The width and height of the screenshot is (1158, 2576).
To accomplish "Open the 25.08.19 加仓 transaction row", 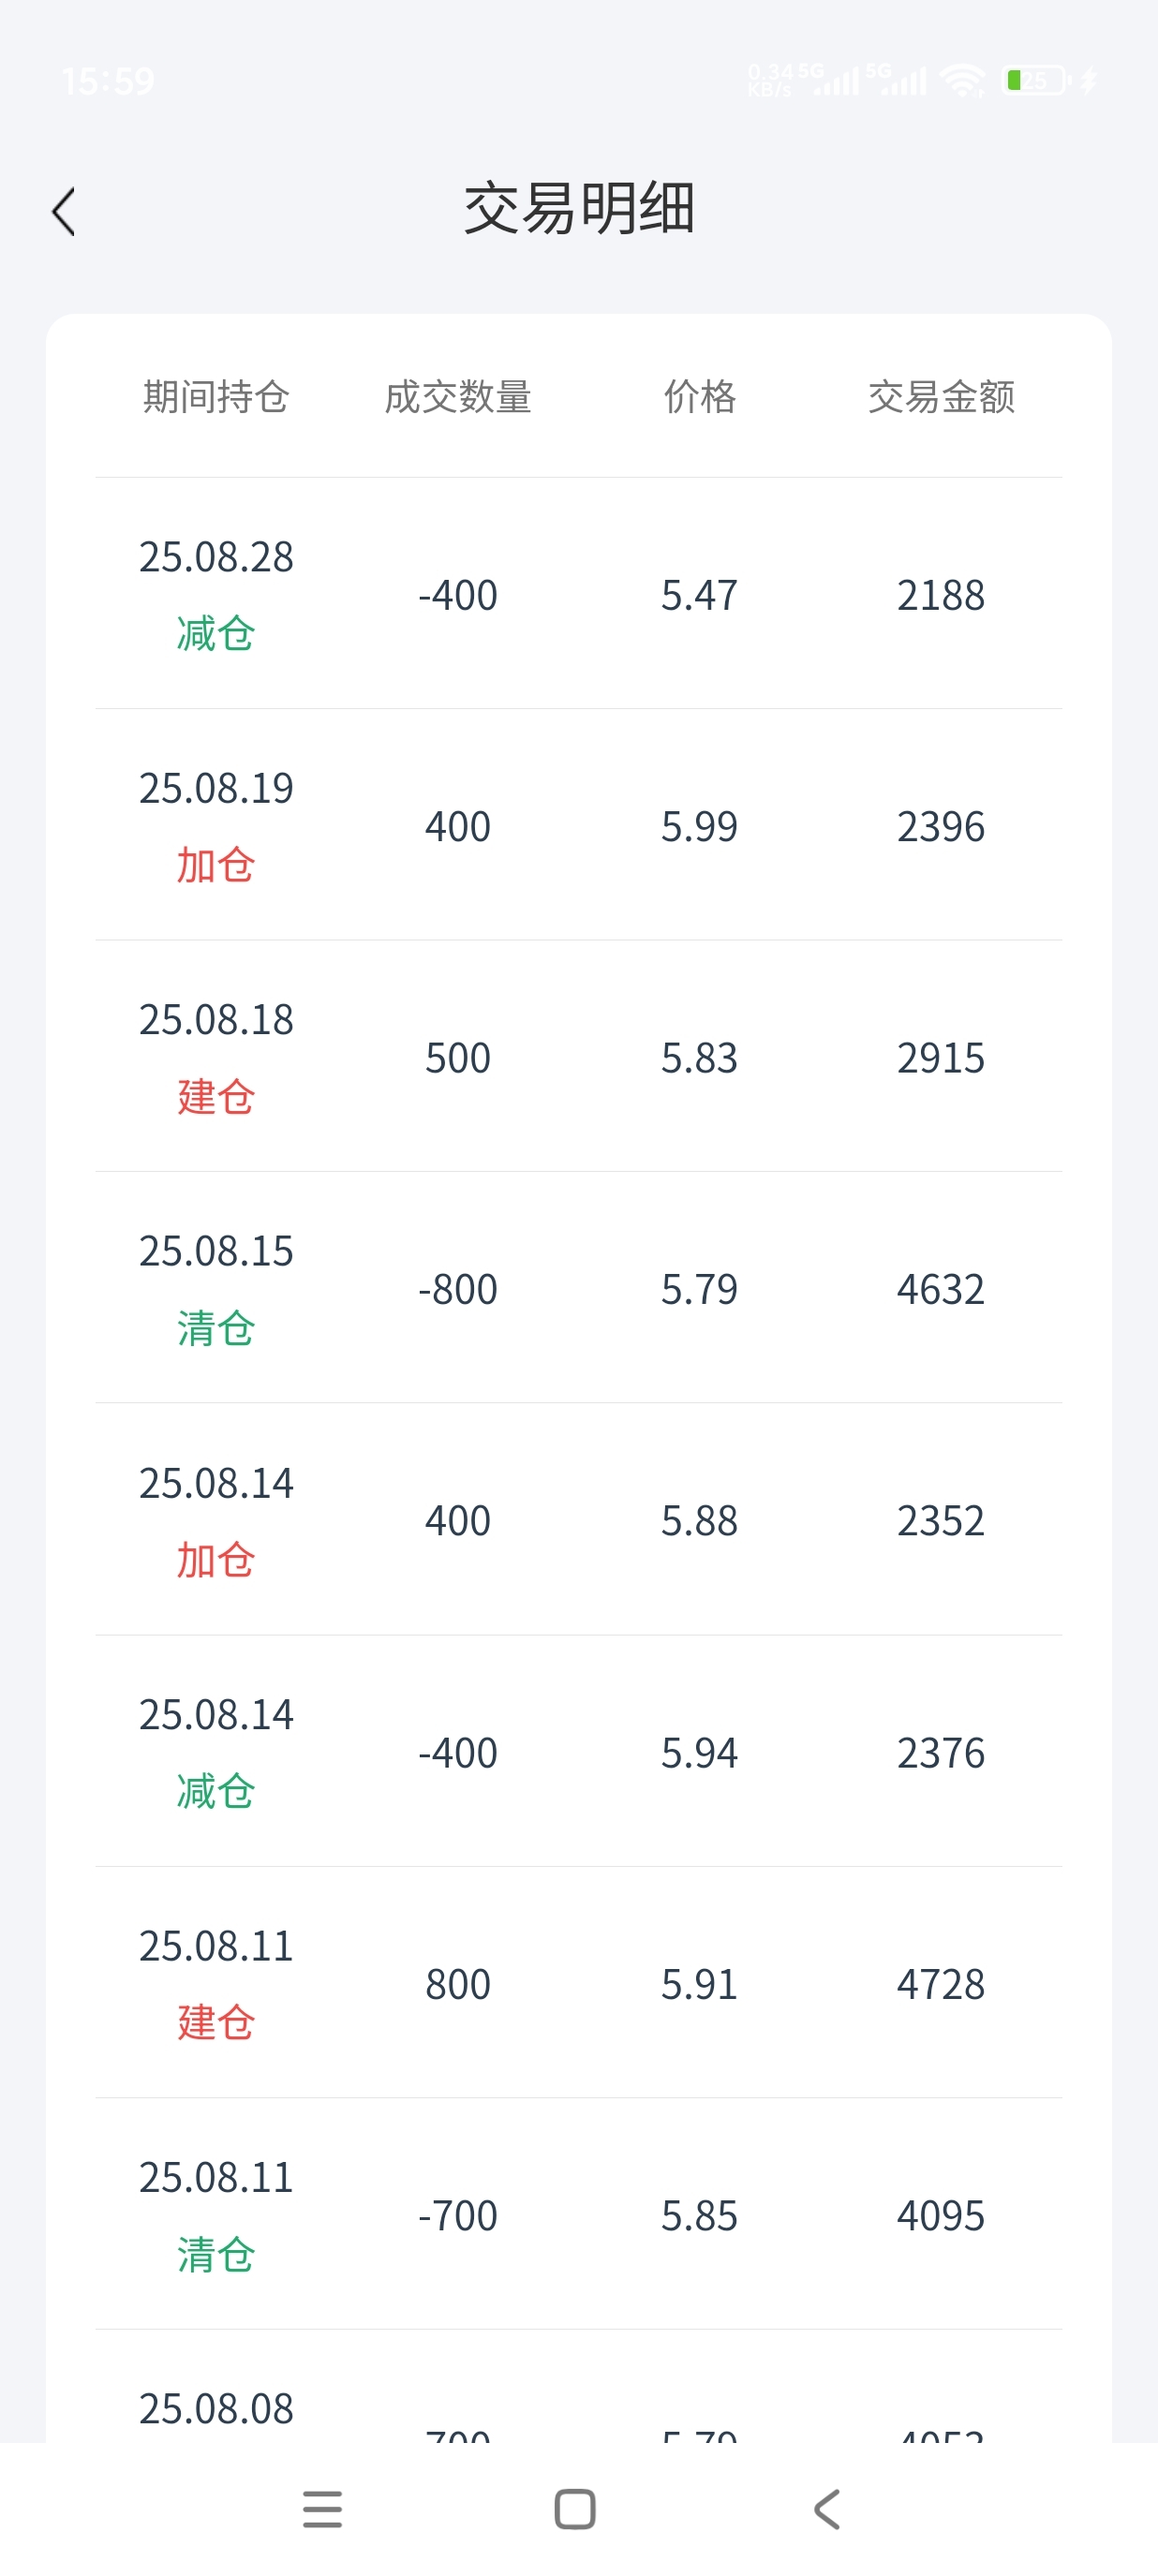I will pyautogui.click(x=579, y=825).
